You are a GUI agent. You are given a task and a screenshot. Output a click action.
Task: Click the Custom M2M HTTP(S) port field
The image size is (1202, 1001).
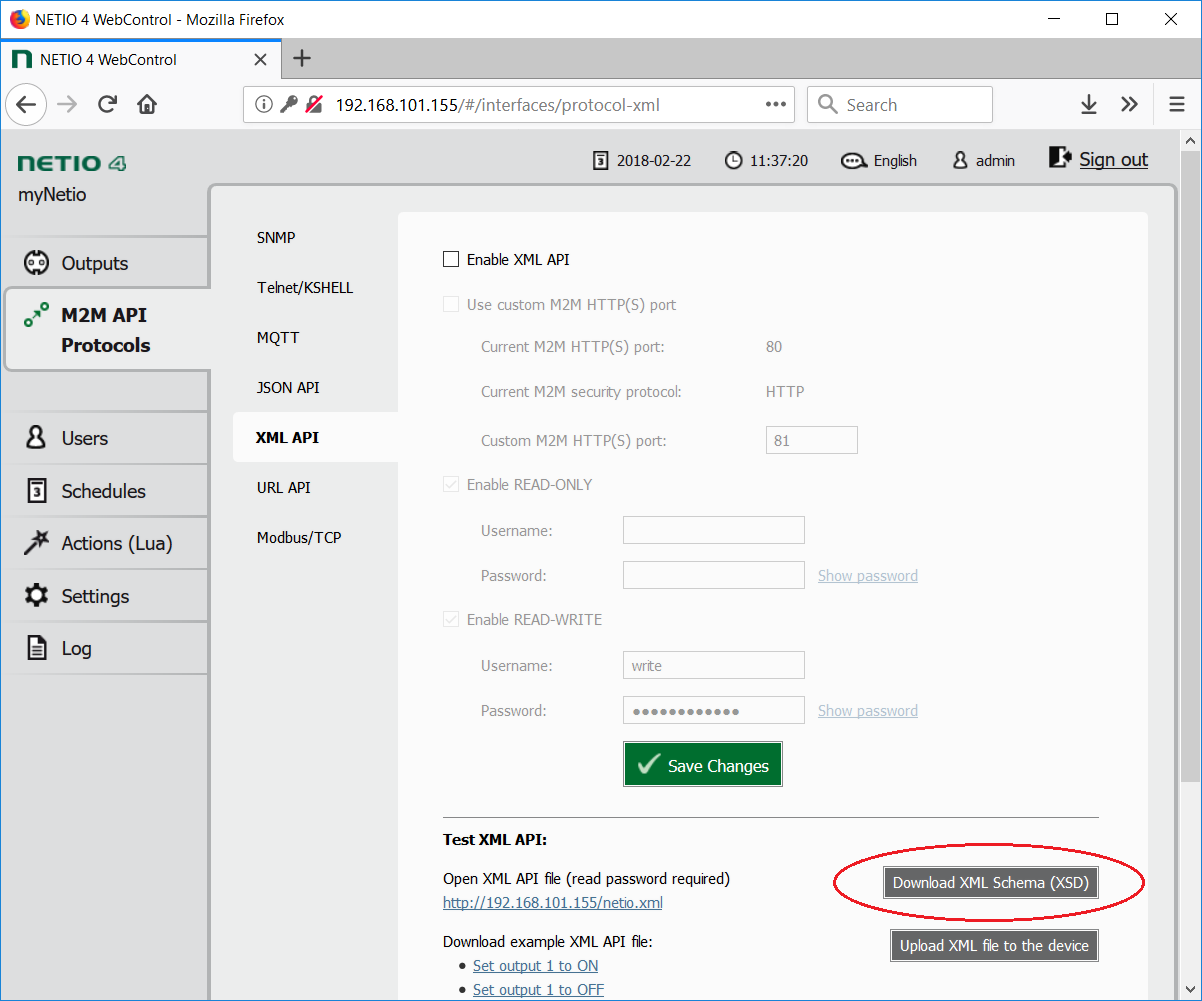pyautogui.click(x=812, y=440)
